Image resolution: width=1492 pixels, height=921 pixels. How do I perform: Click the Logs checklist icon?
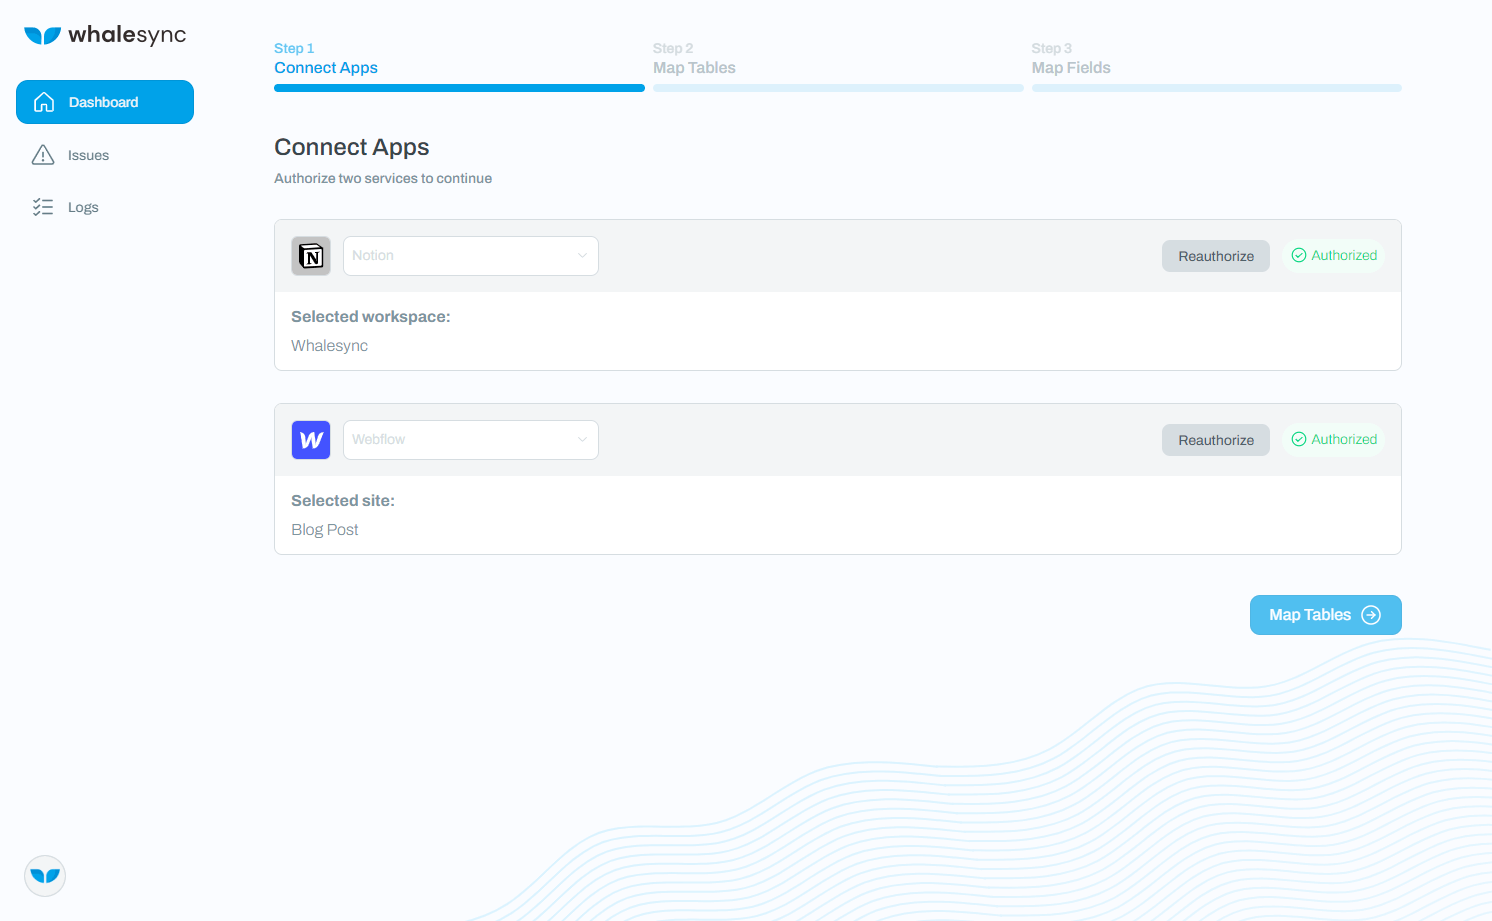[43, 207]
